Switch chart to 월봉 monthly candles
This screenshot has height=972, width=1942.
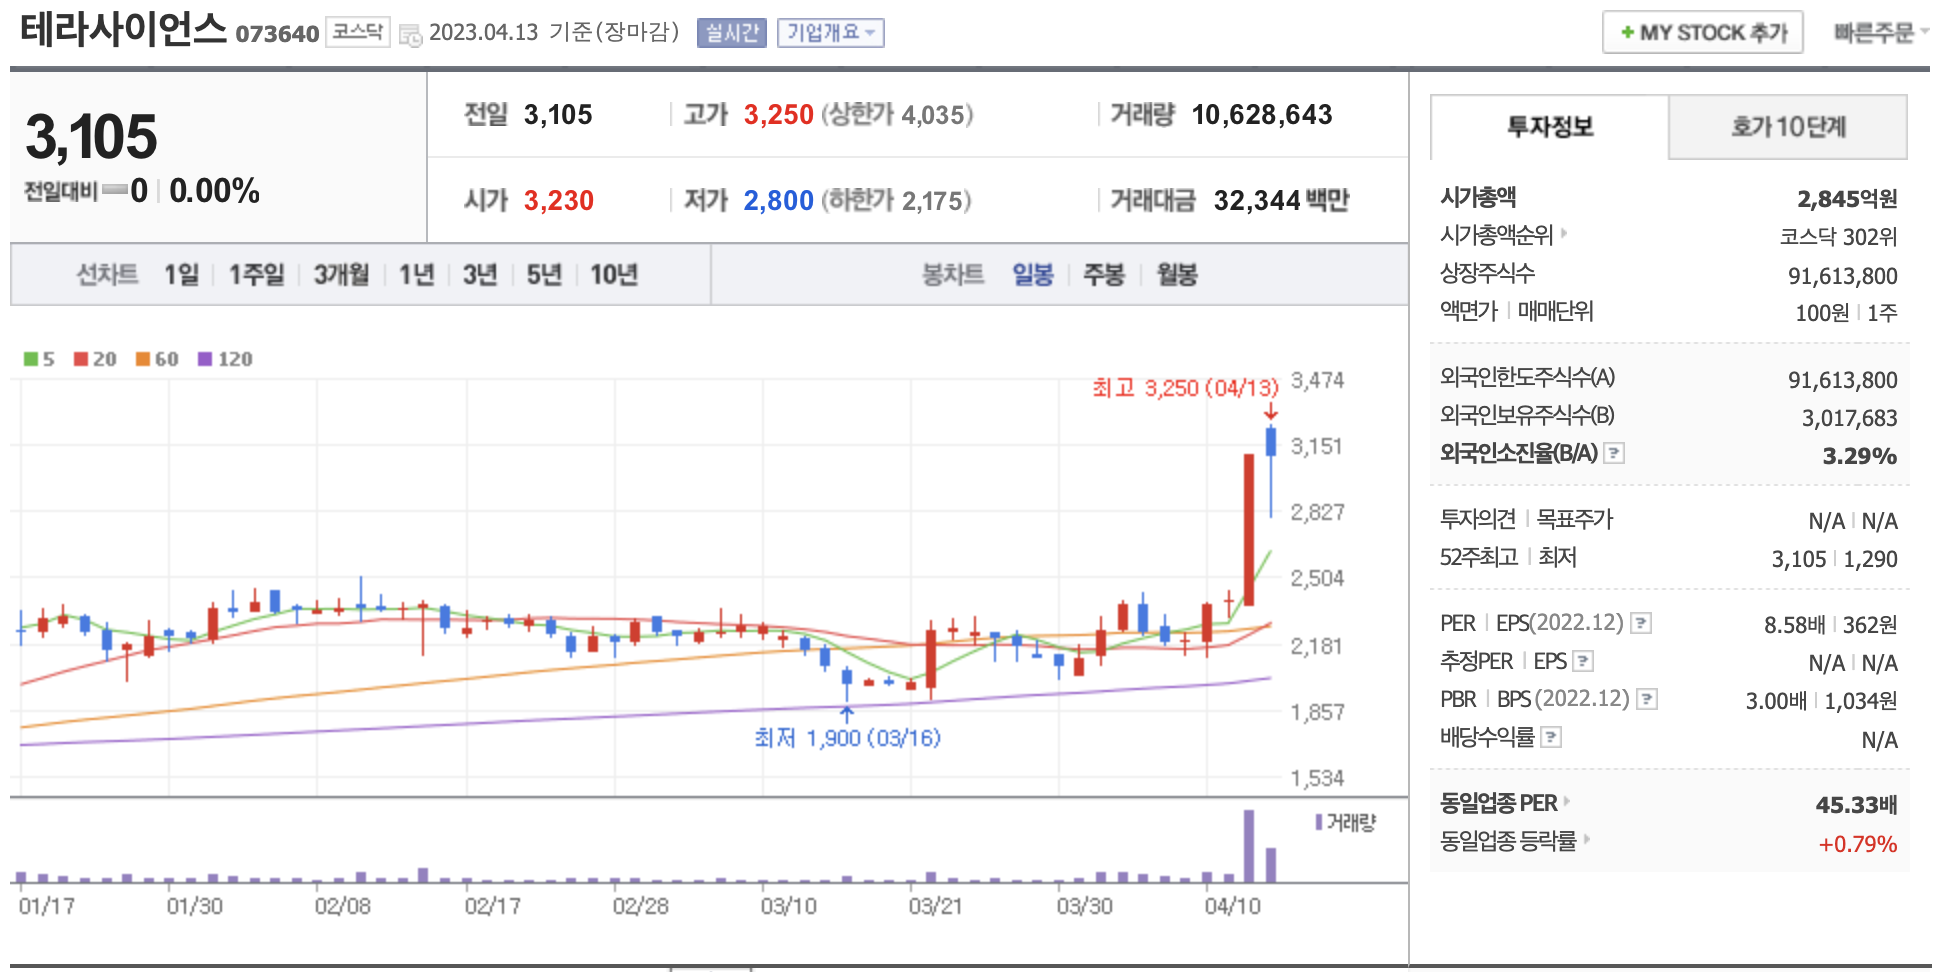pos(1176,274)
